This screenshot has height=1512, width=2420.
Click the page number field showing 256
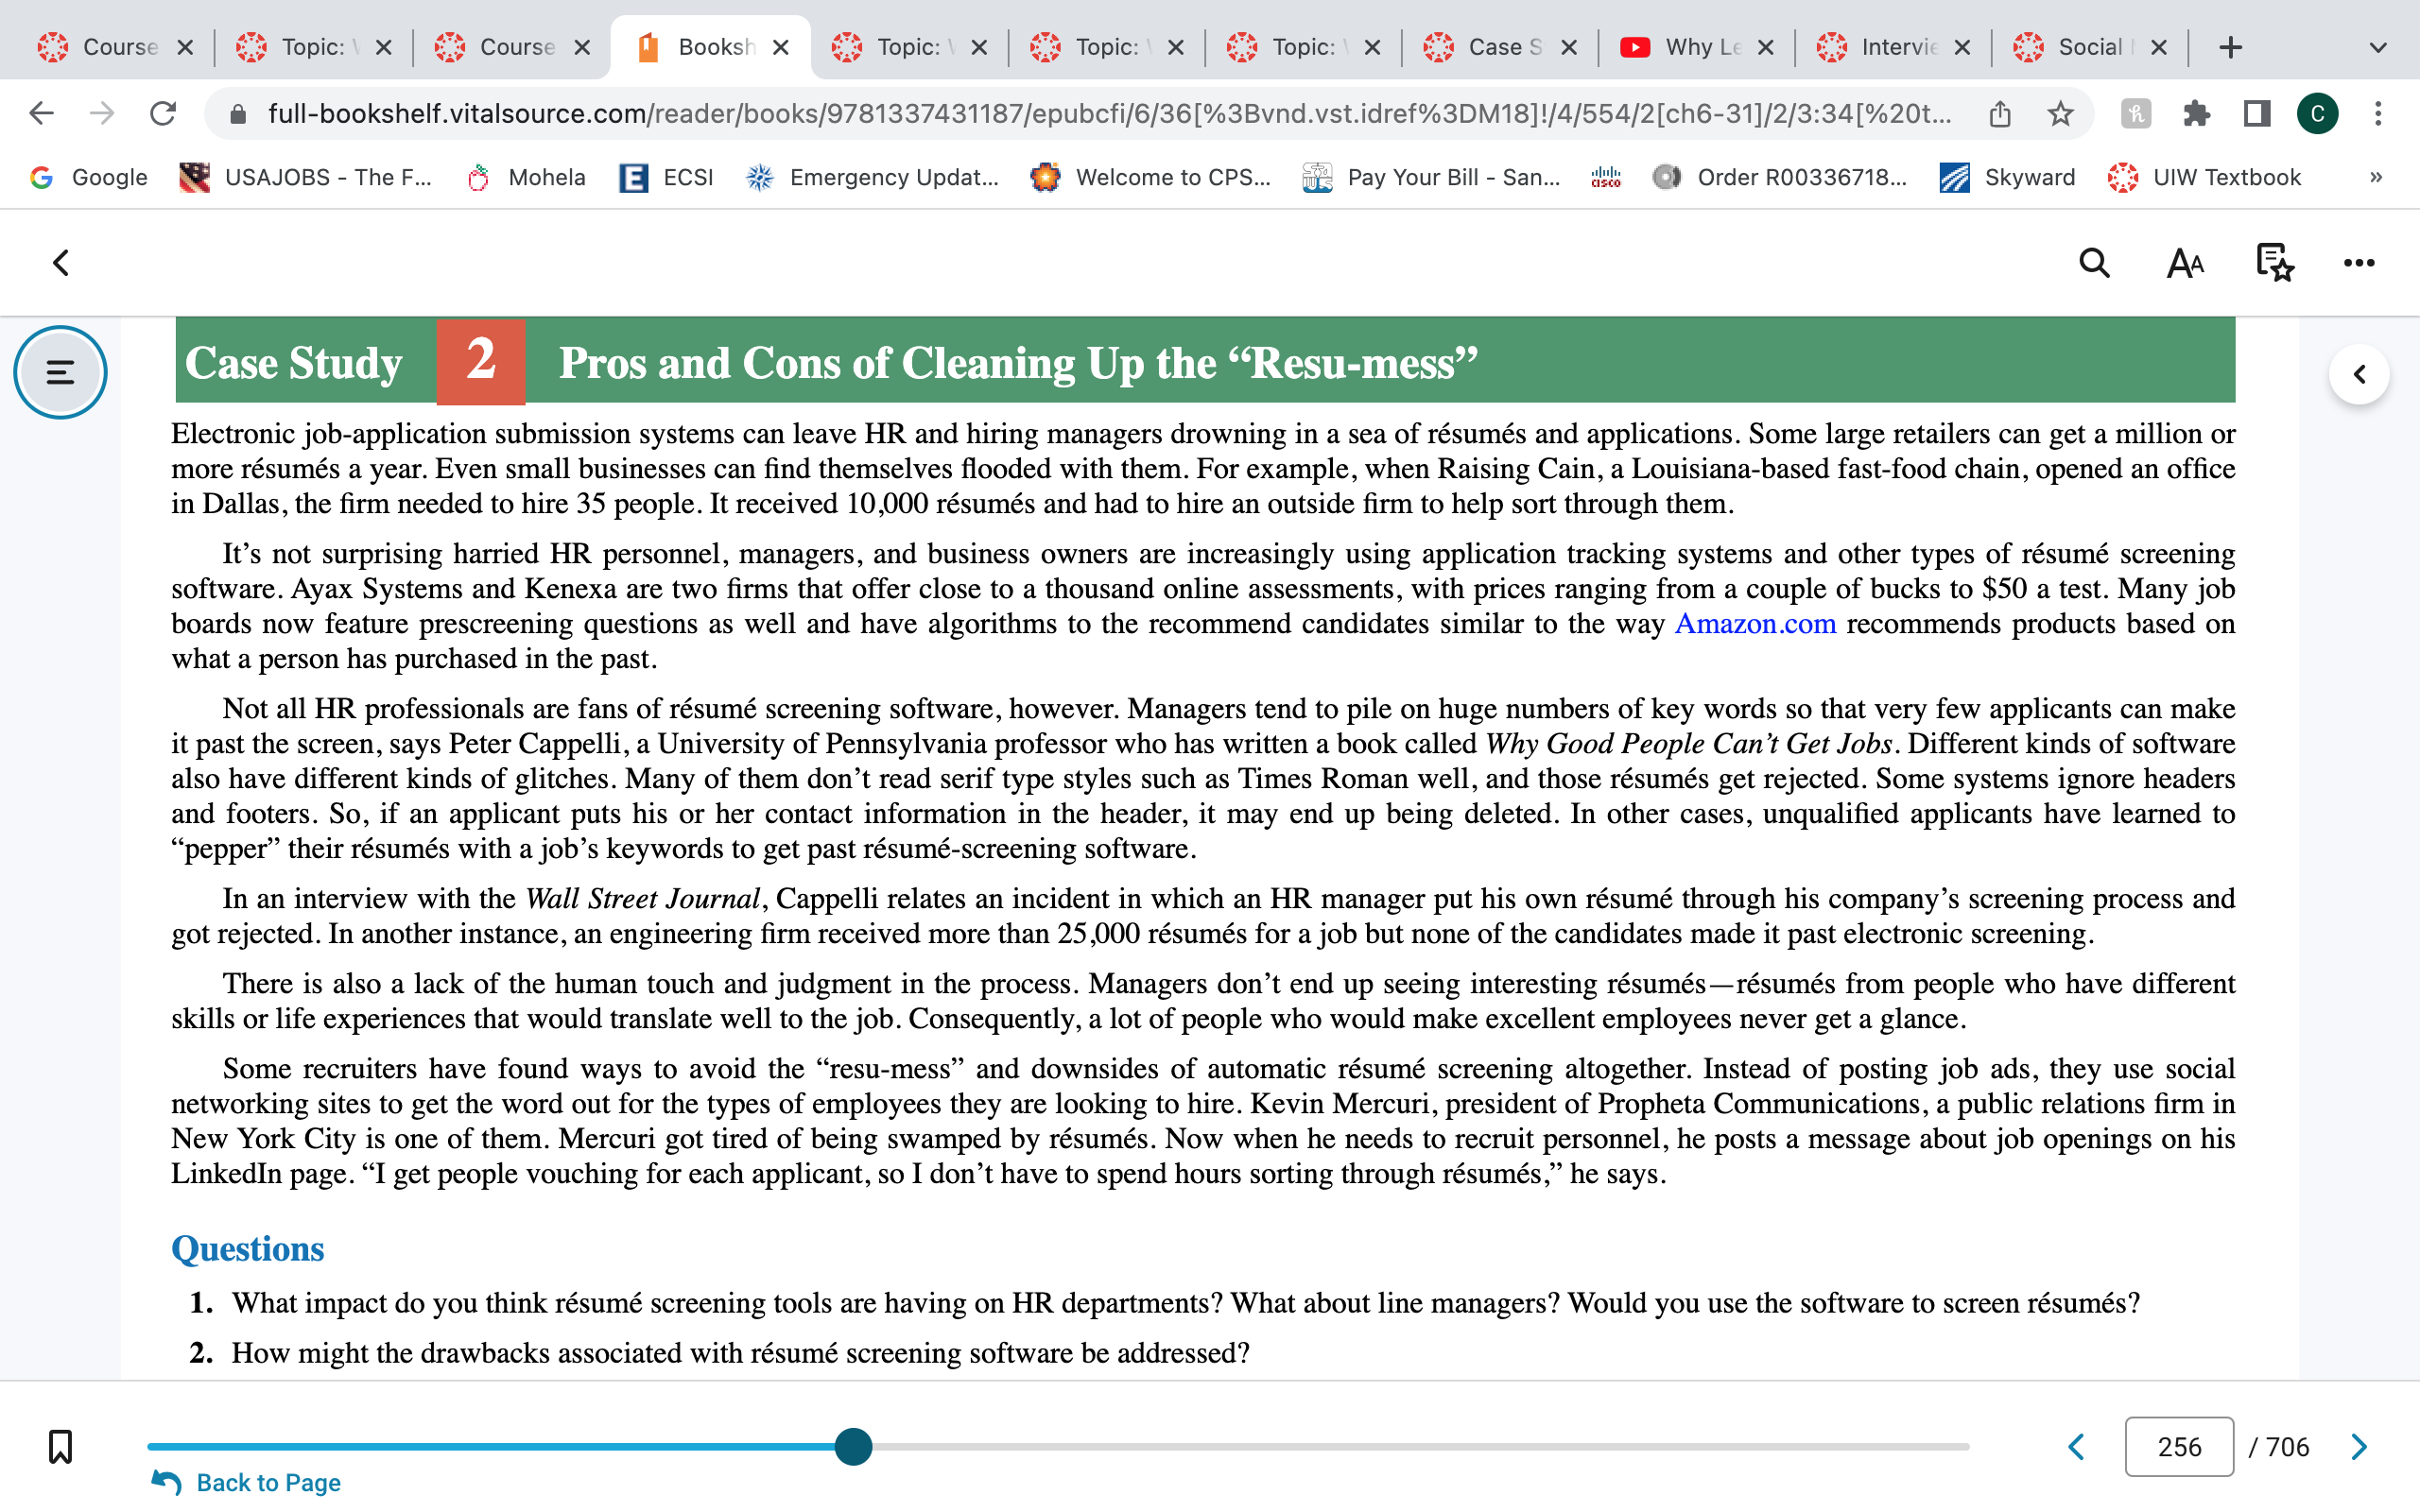(2179, 1446)
